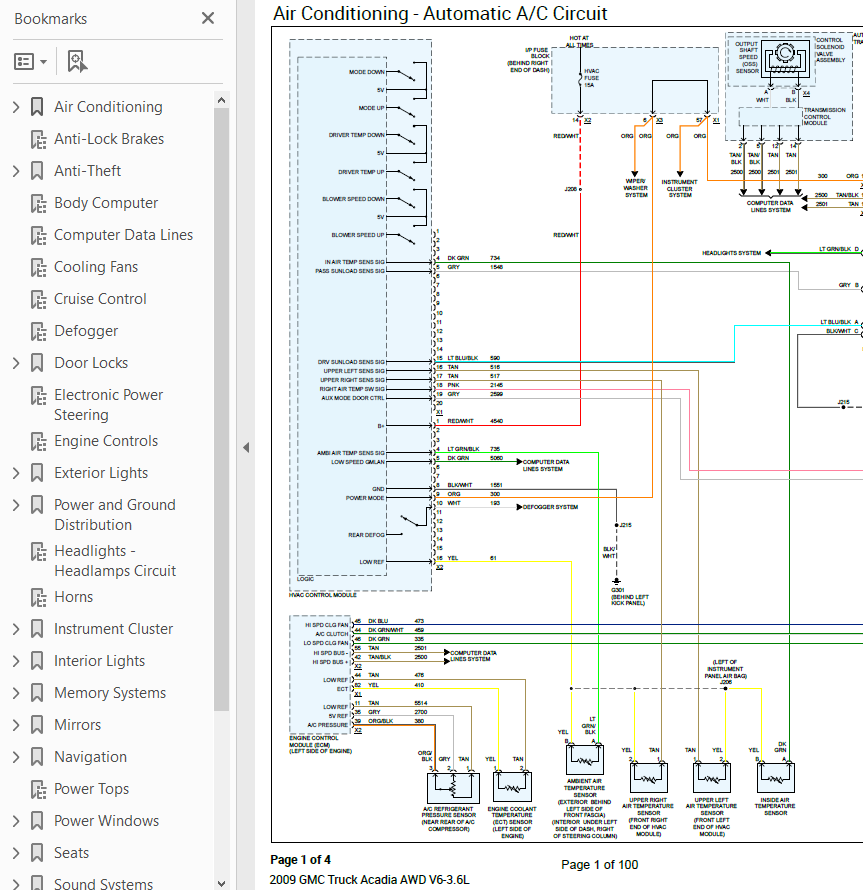Select the Power Windows bookmark
This screenshot has height=890, width=863.
pyautogui.click(x=106, y=821)
